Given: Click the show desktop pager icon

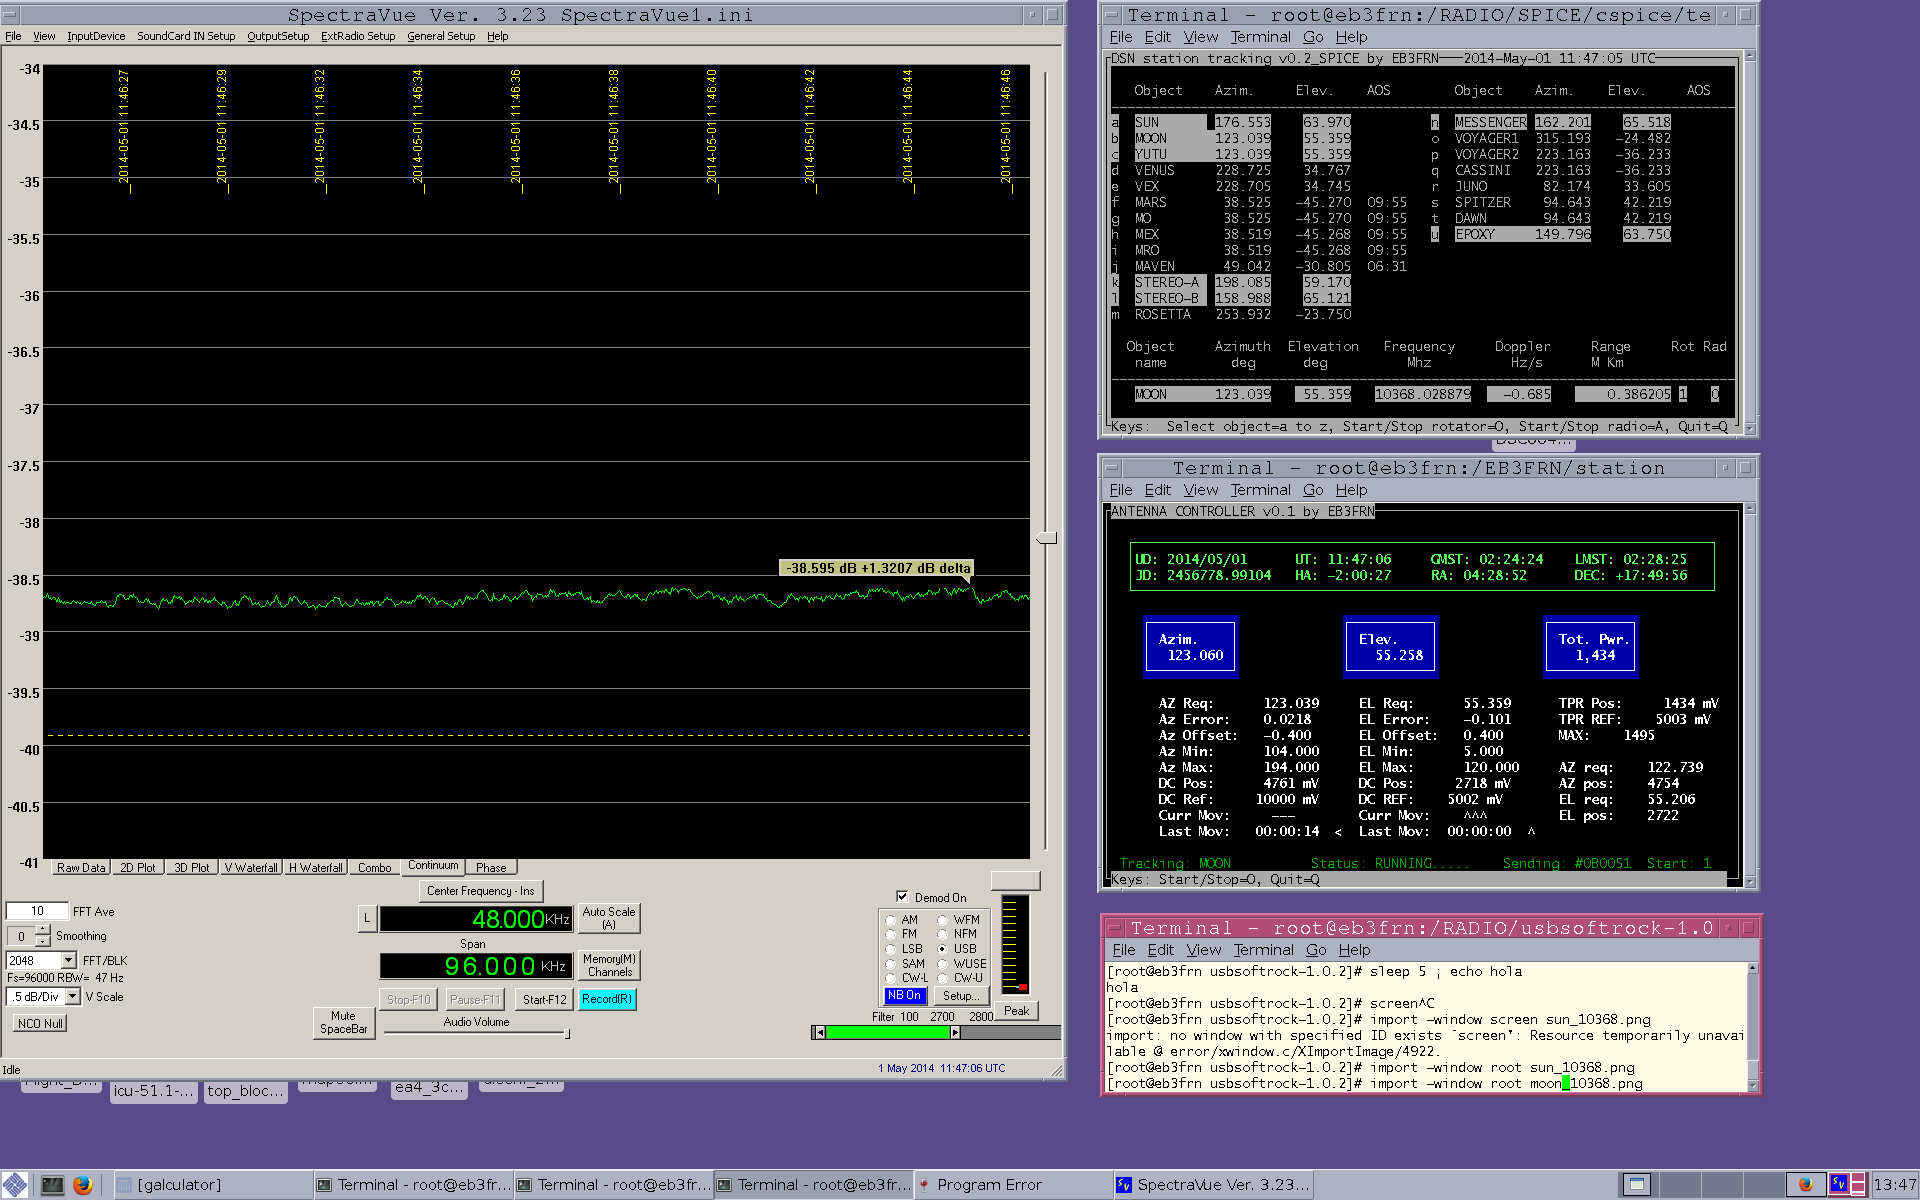Looking at the screenshot, I should 1636,1184.
